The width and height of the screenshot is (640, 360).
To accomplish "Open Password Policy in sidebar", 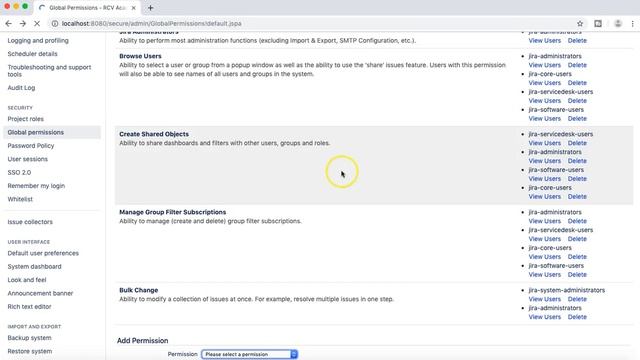I will (31, 146).
